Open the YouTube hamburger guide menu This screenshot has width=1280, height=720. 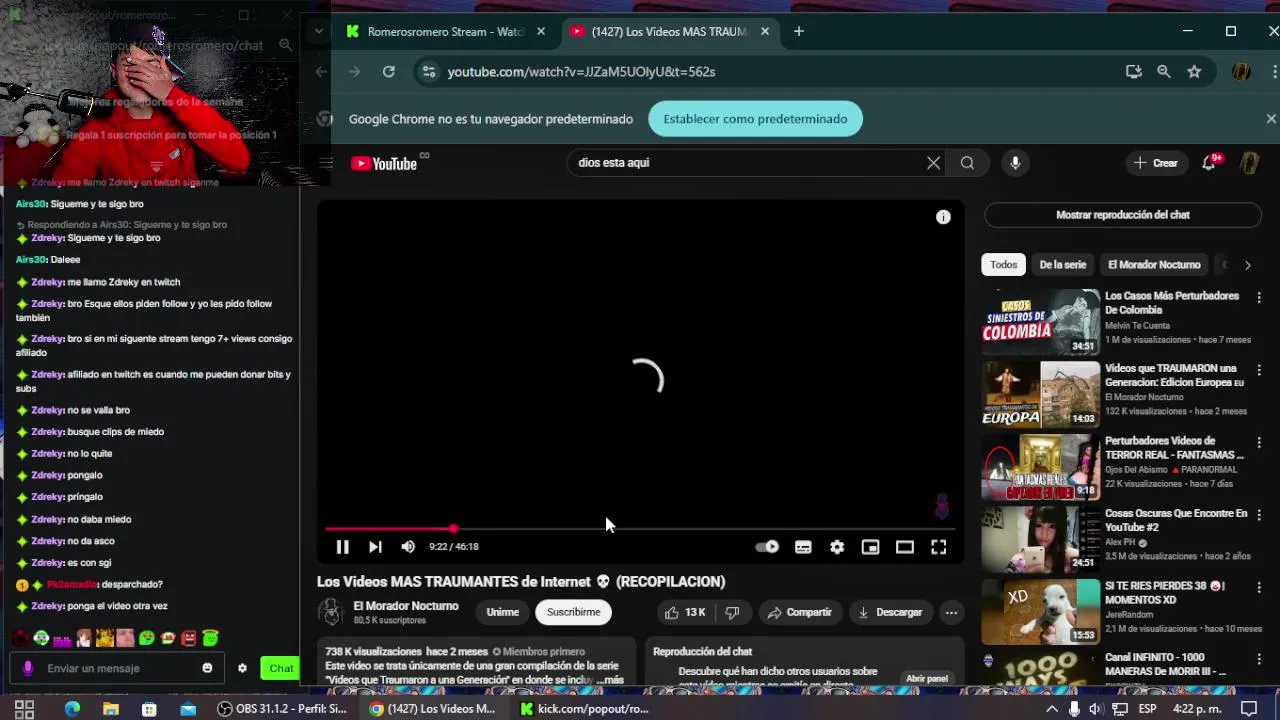pos(326,163)
